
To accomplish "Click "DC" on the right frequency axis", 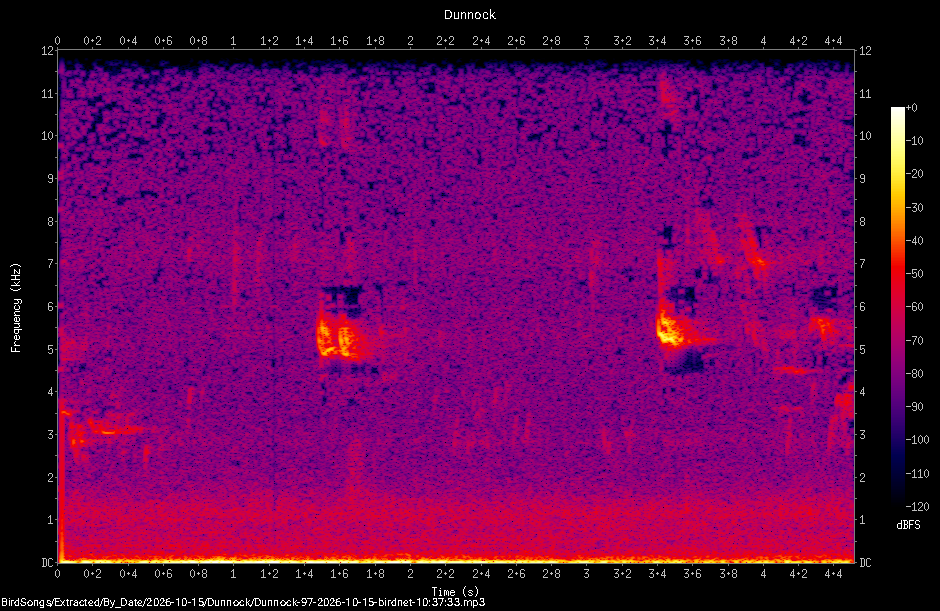I will [865, 562].
